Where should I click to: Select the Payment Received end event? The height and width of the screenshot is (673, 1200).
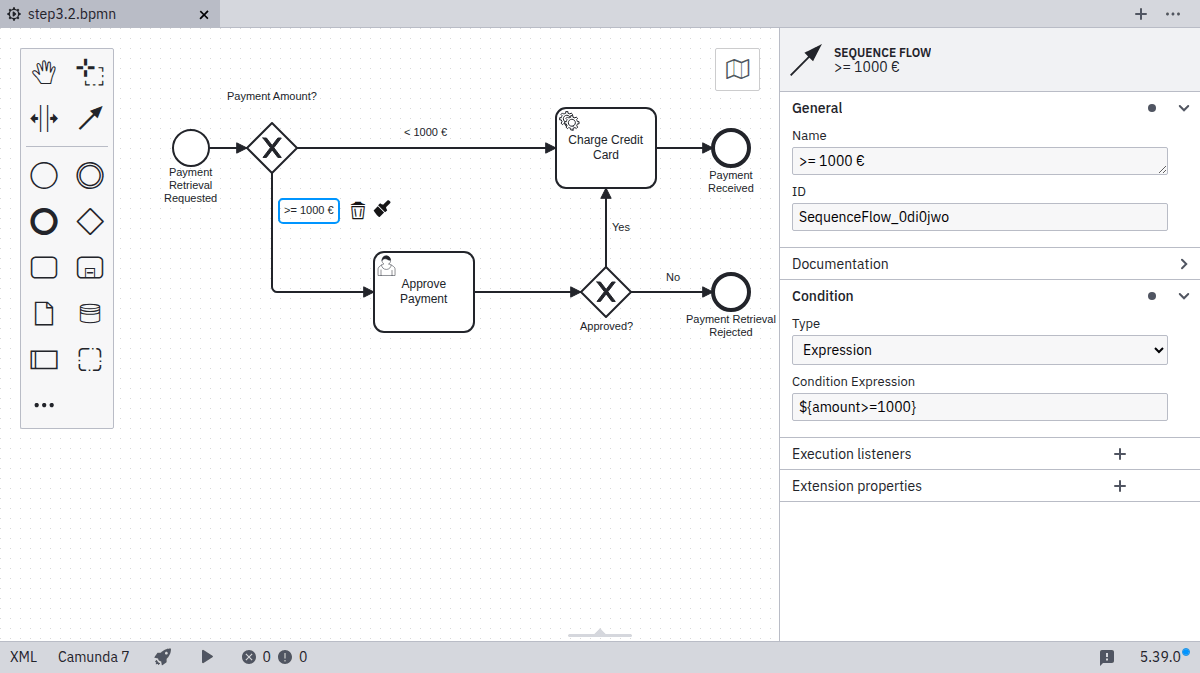coord(731,148)
